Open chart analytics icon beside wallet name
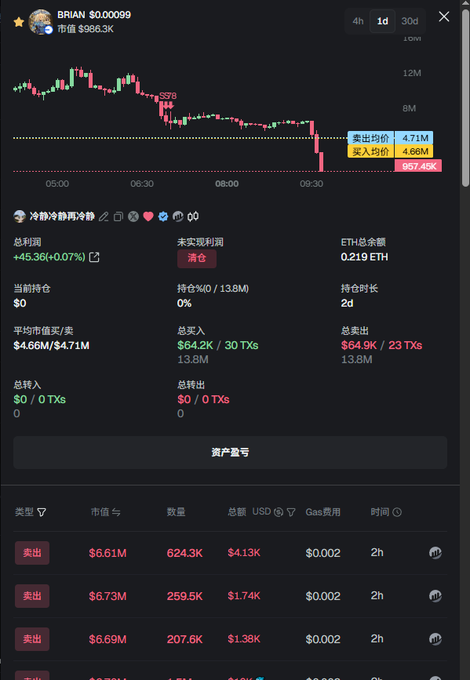The height and width of the screenshot is (680, 470). (178, 216)
